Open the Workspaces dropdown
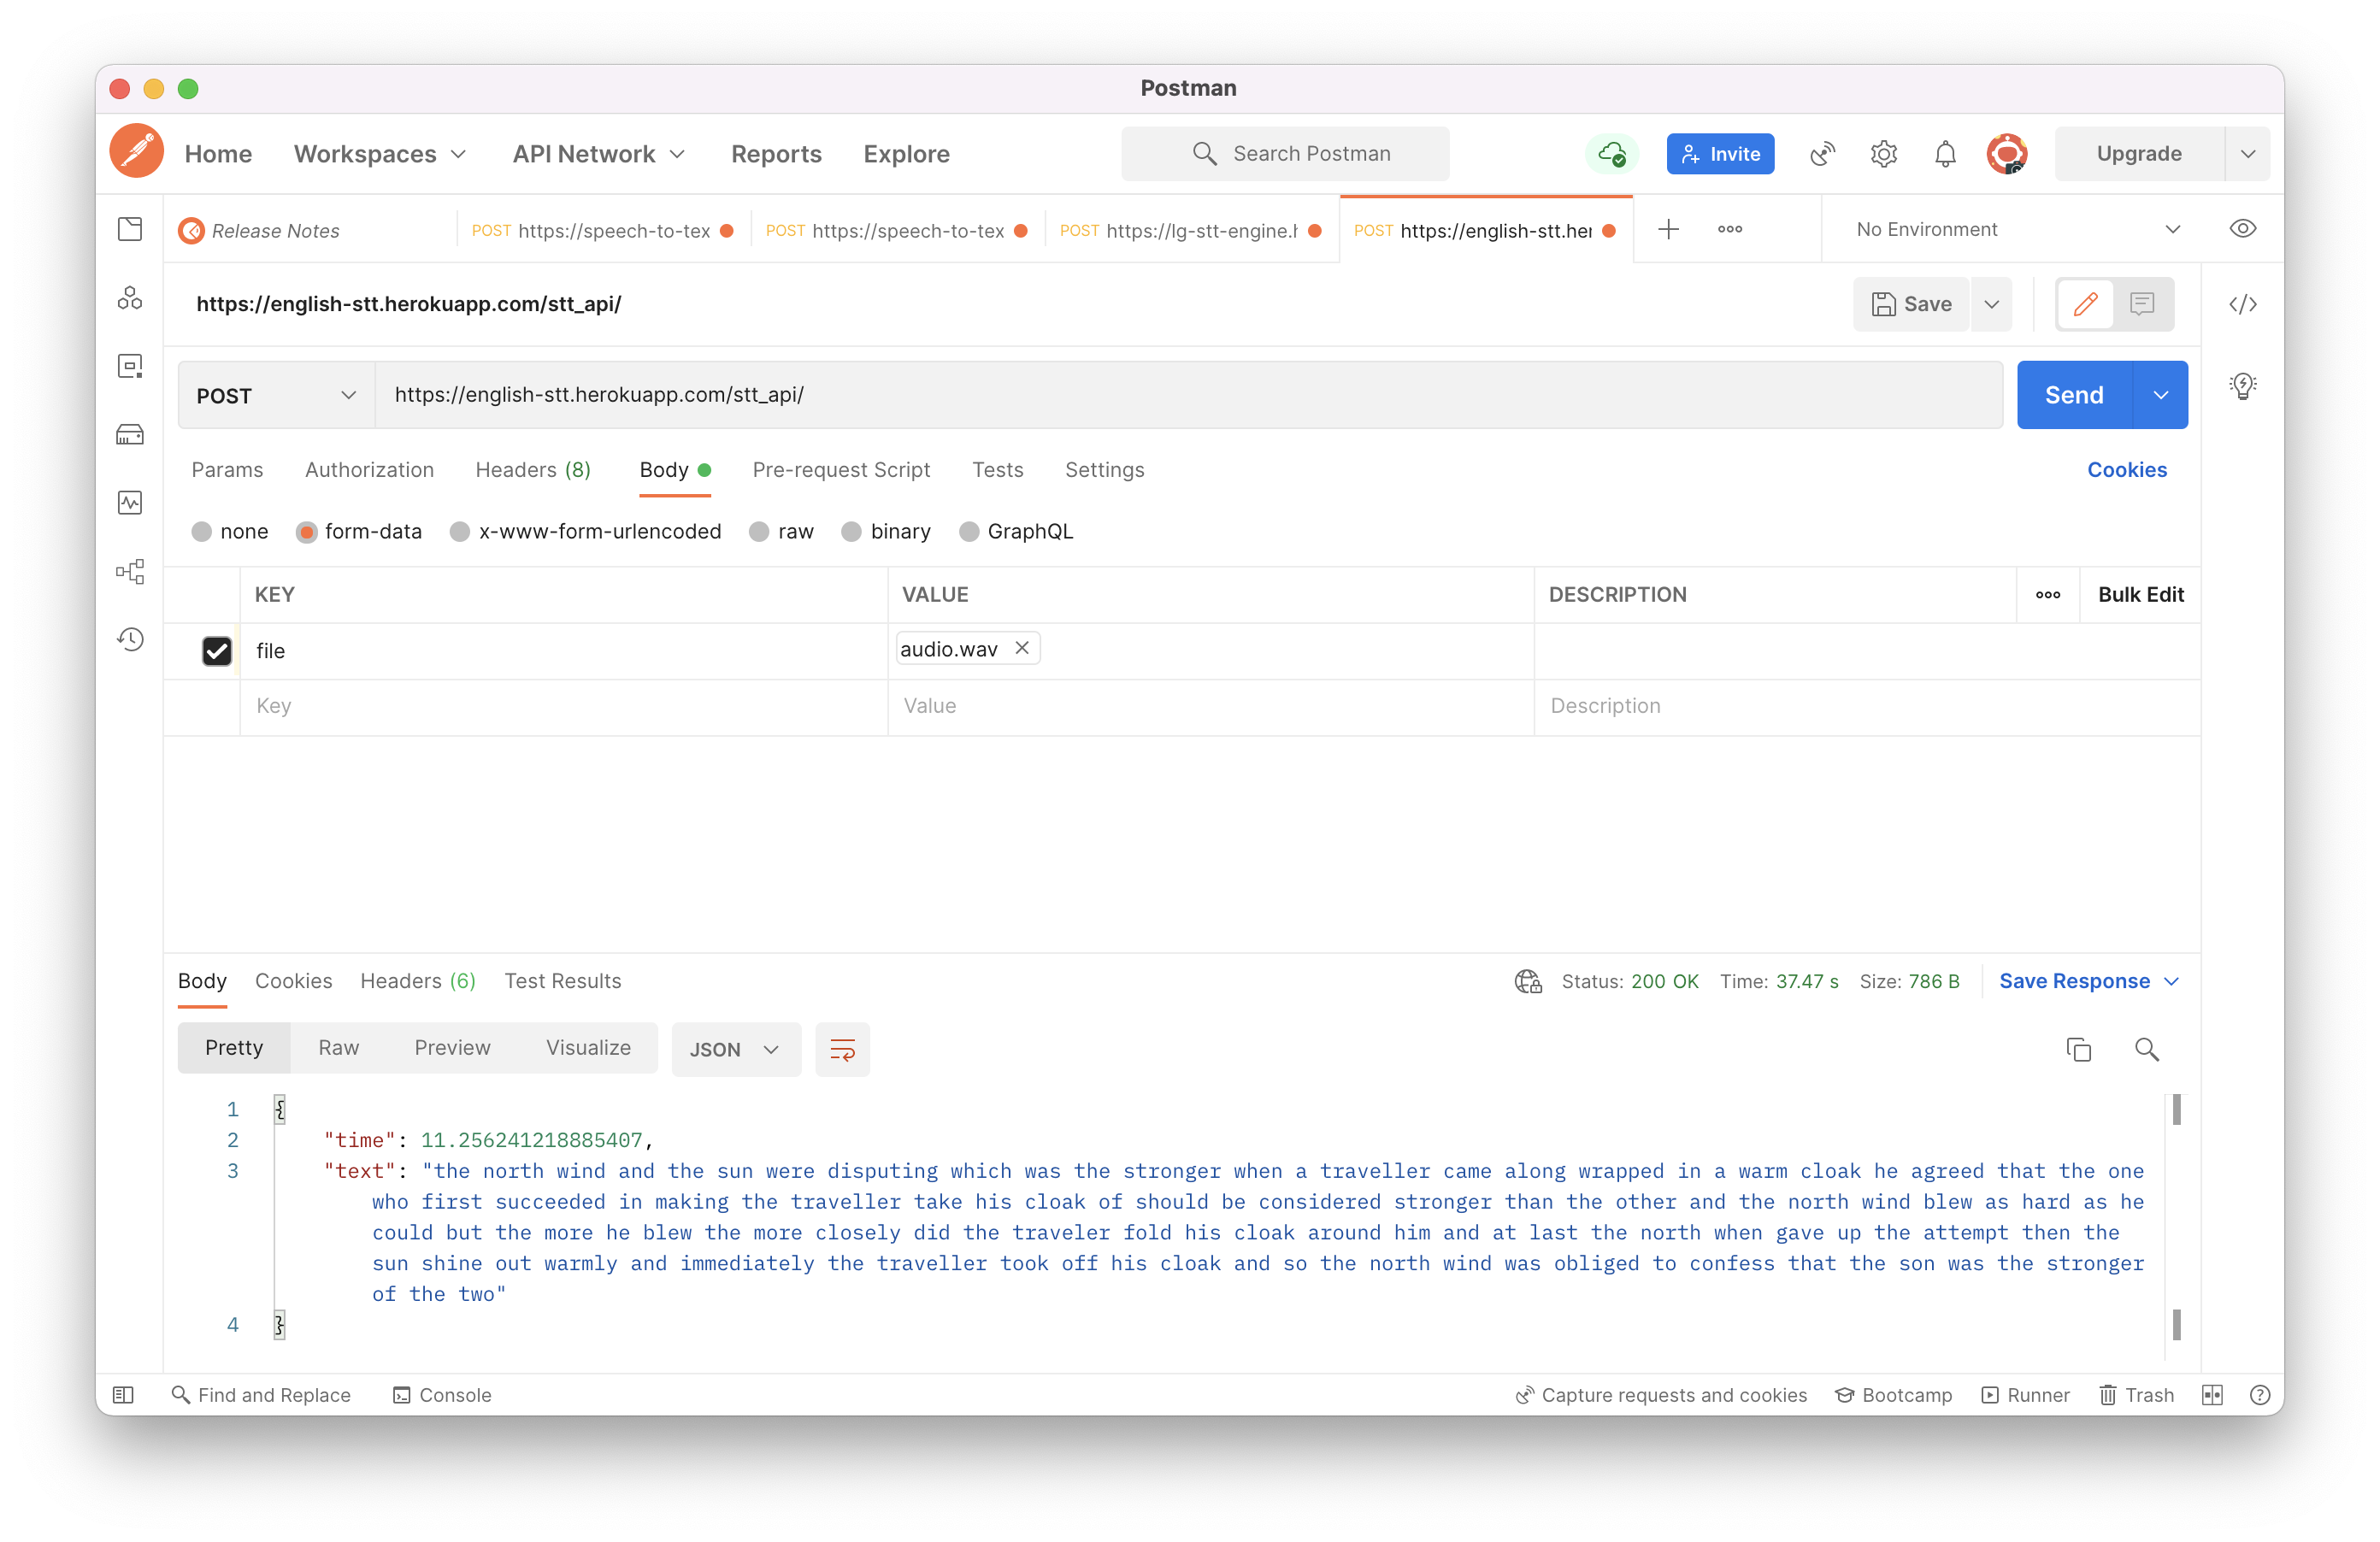The image size is (2380, 1542). coord(380,154)
